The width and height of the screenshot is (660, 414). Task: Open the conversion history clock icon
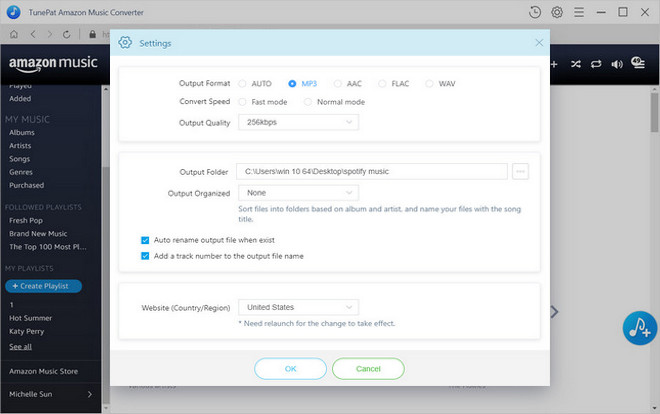[x=534, y=12]
